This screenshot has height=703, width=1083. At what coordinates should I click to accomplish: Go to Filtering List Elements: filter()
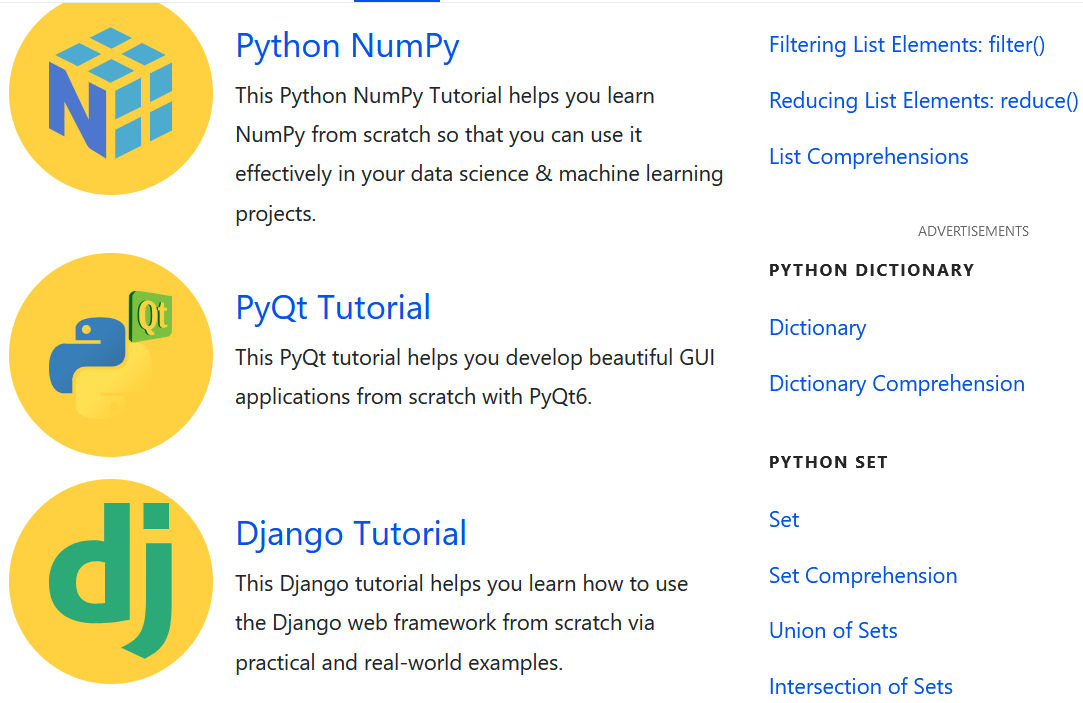[907, 45]
